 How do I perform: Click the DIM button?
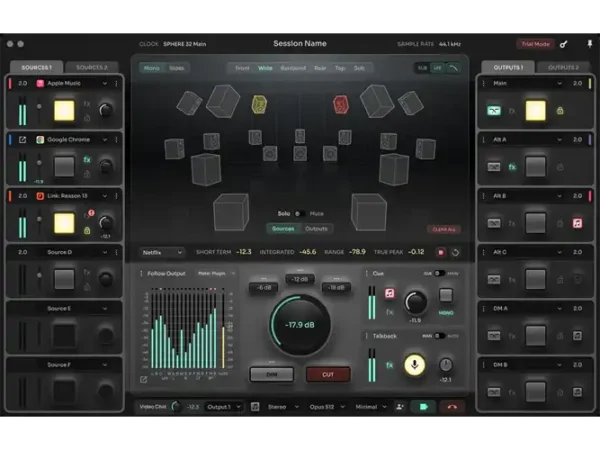[272, 375]
